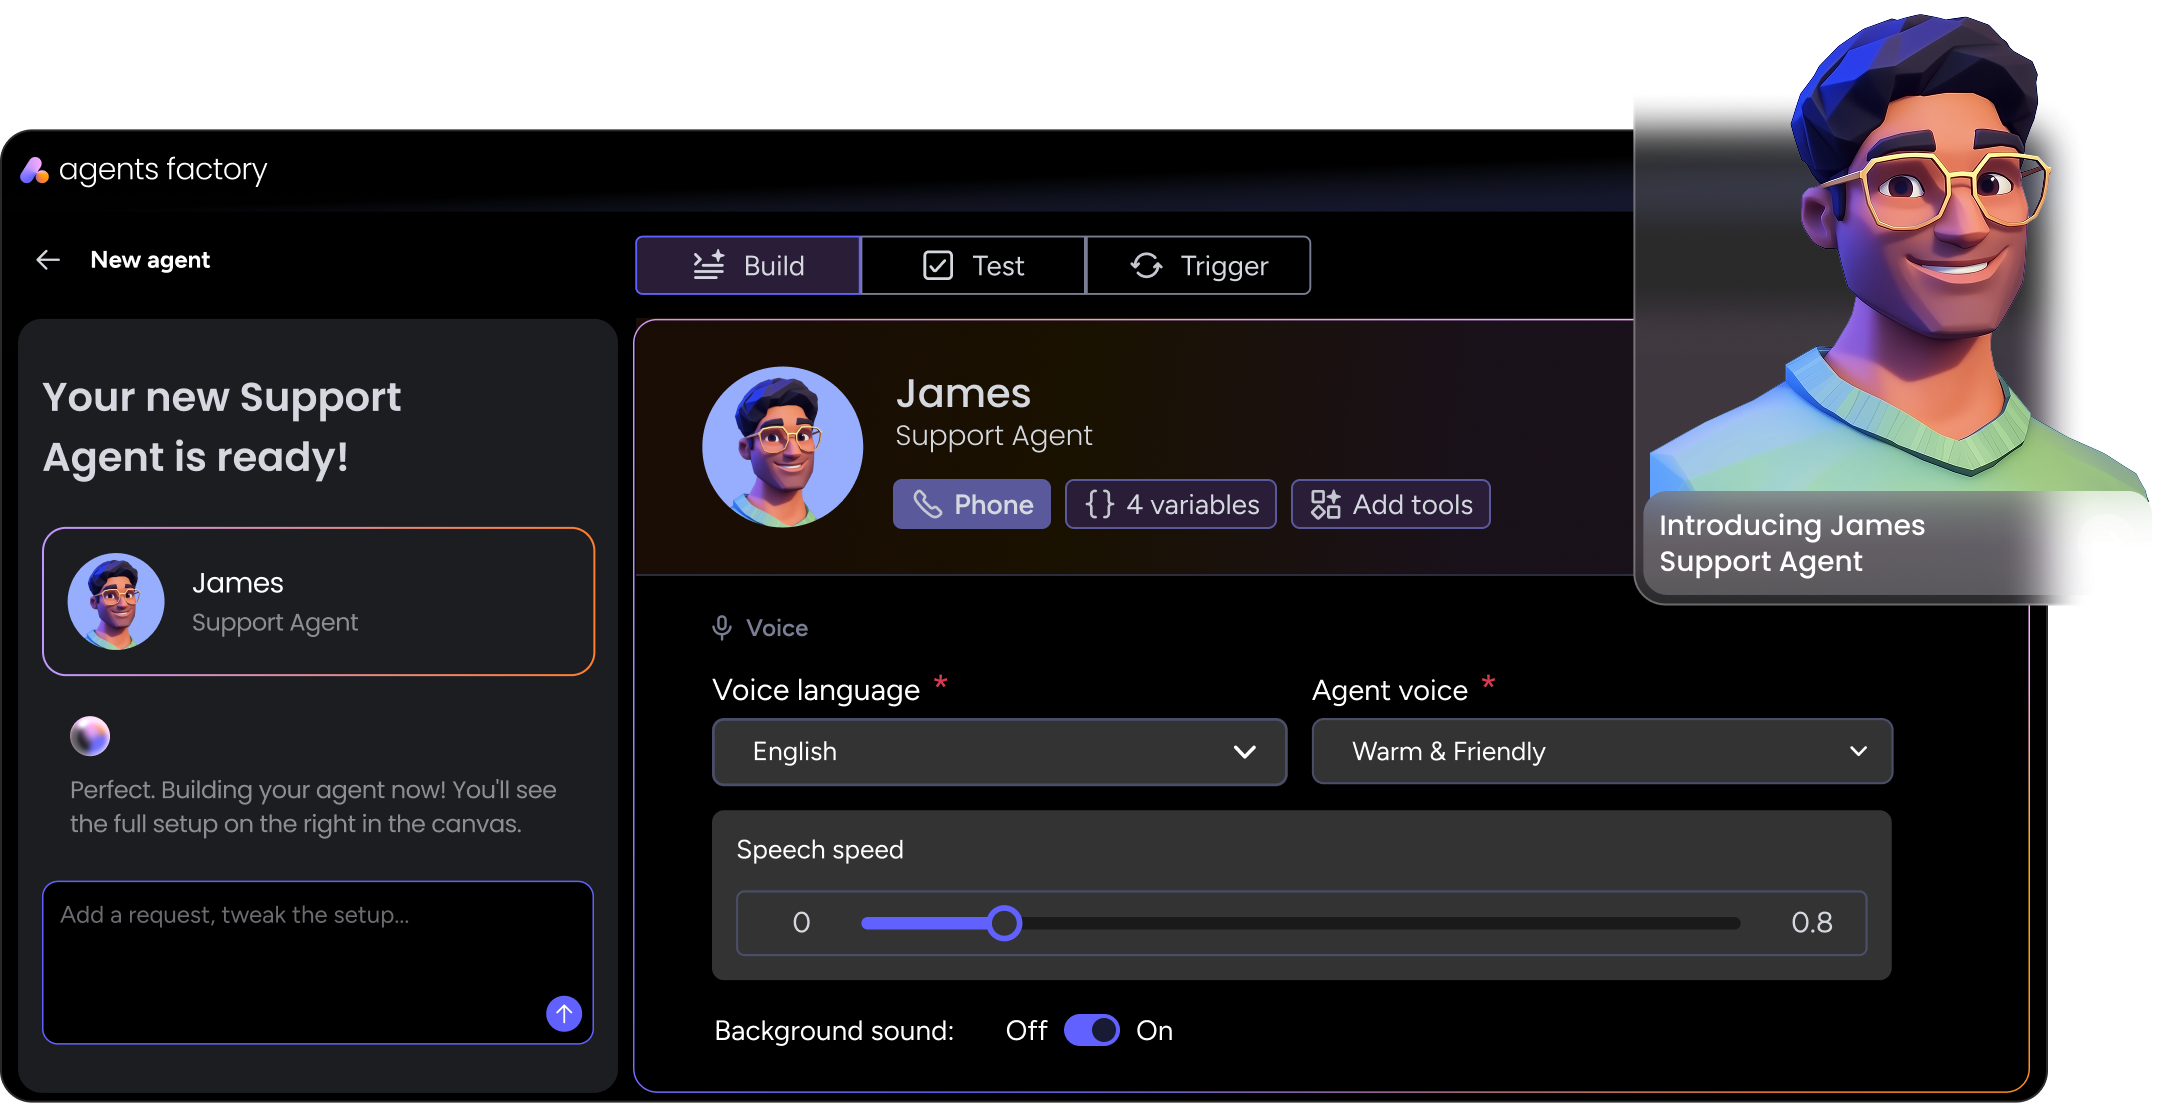
Task: Open the Trigger tab
Action: coord(1198,266)
